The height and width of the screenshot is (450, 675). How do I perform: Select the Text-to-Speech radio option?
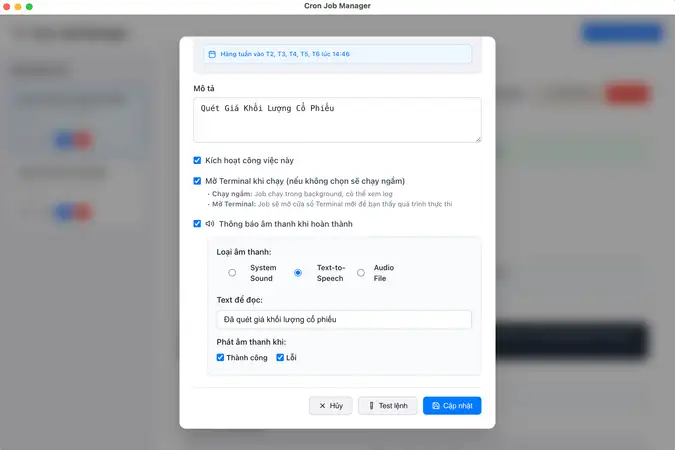[298, 273]
